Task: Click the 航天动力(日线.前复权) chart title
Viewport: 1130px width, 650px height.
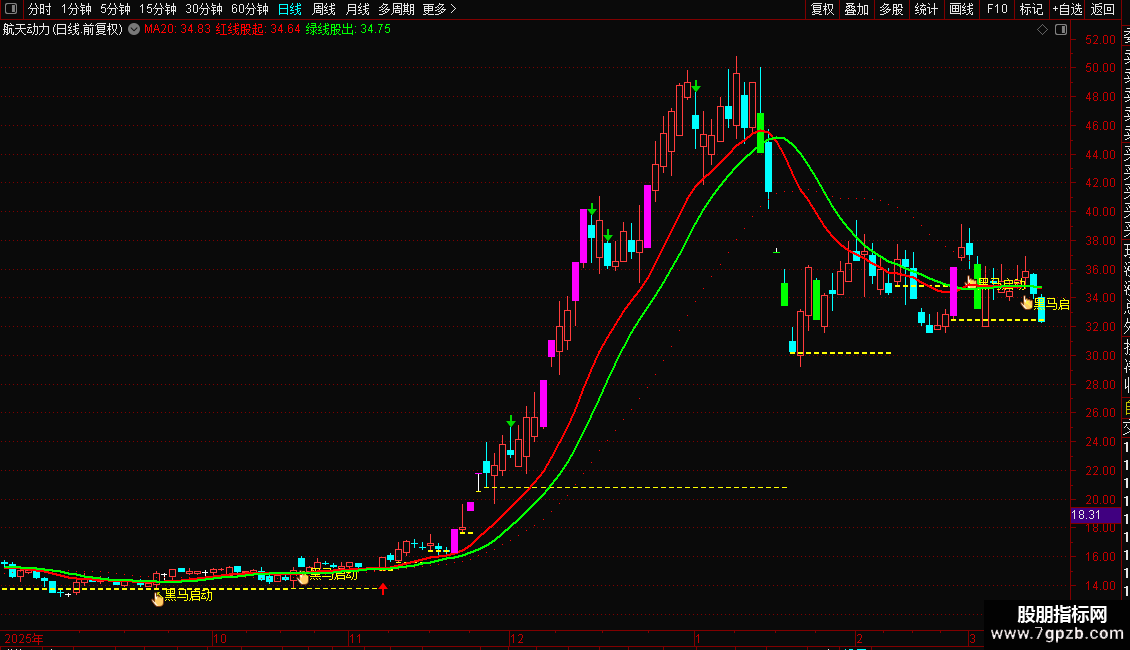Action: coord(63,30)
